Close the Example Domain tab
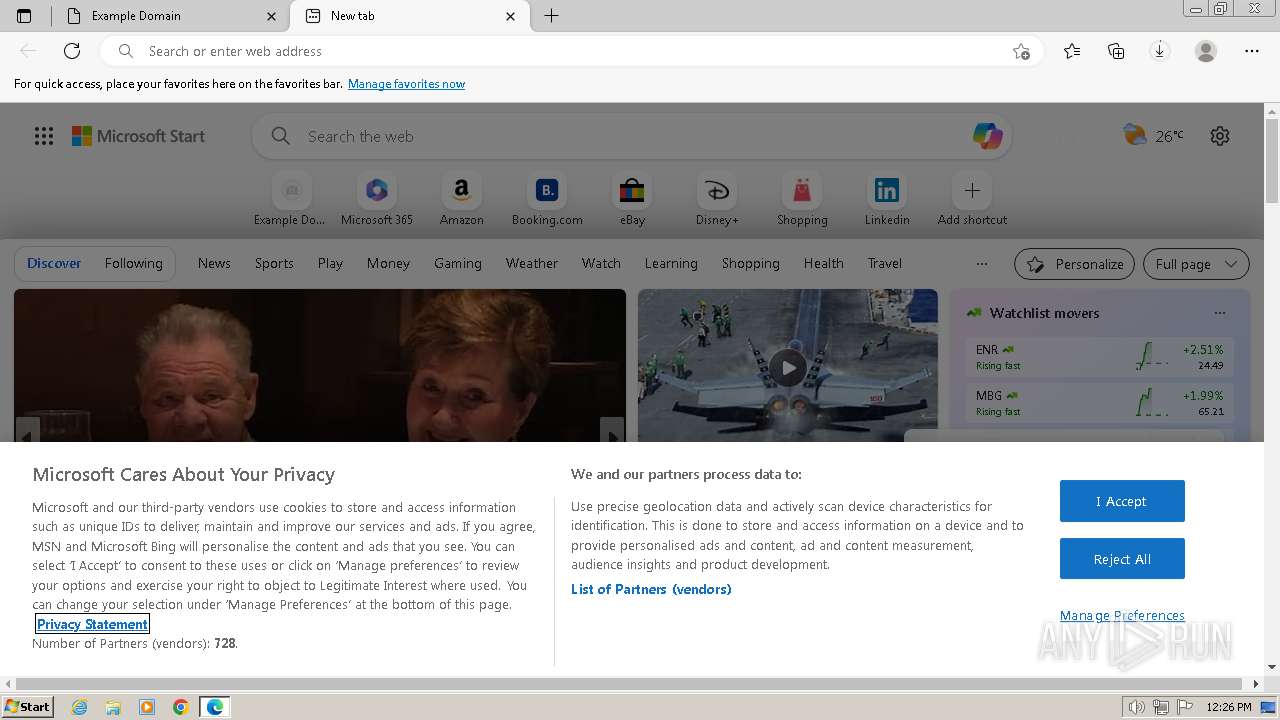 coord(272,16)
